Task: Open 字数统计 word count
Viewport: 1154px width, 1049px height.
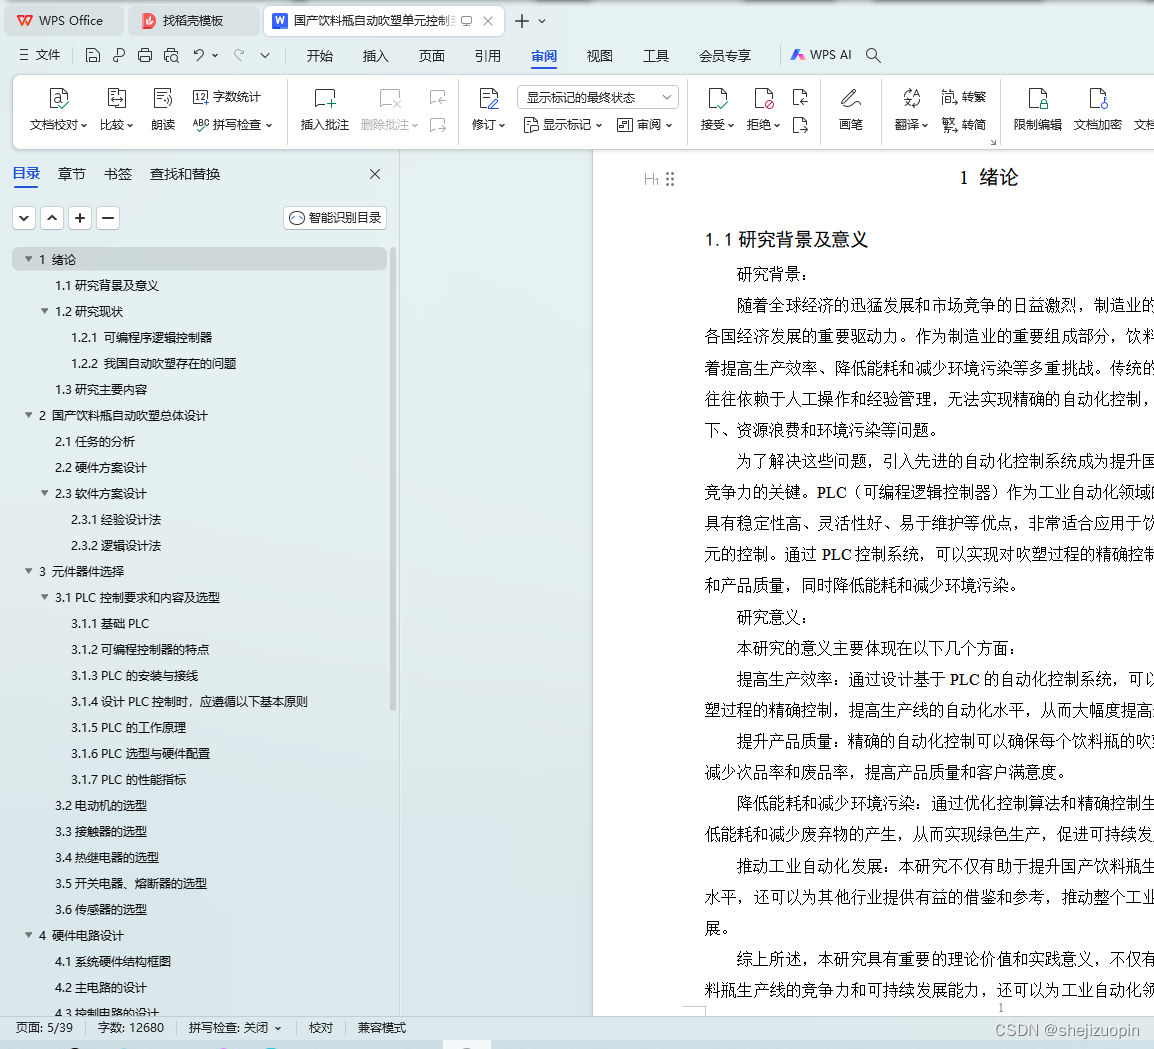Action: tap(227, 96)
